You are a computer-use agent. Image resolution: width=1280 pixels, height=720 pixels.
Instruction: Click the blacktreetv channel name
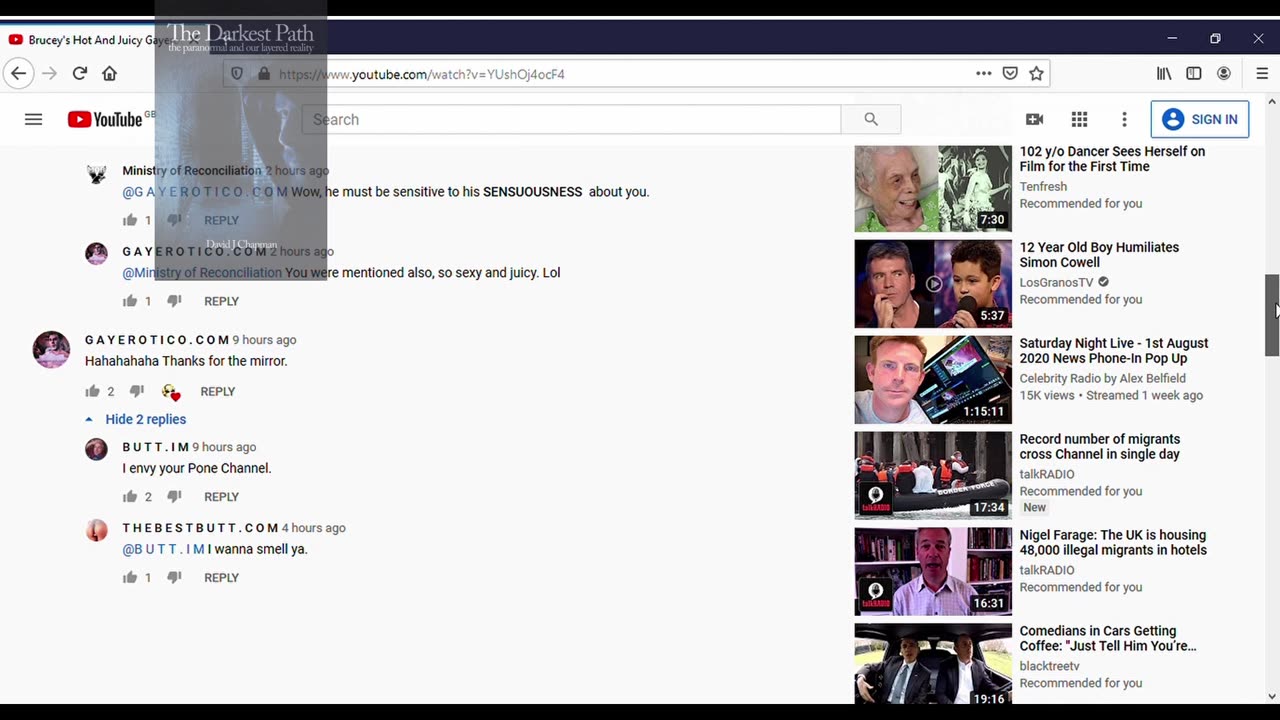pyautogui.click(x=1049, y=666)
